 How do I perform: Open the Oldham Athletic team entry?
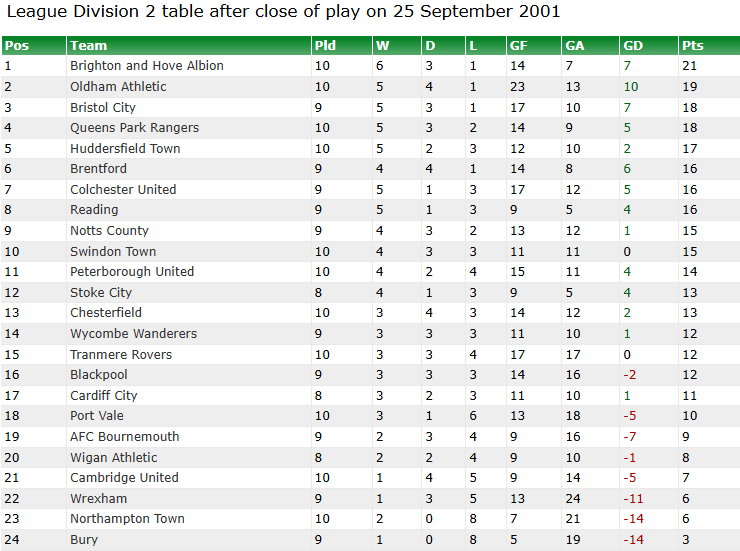[x=118, y=87]
